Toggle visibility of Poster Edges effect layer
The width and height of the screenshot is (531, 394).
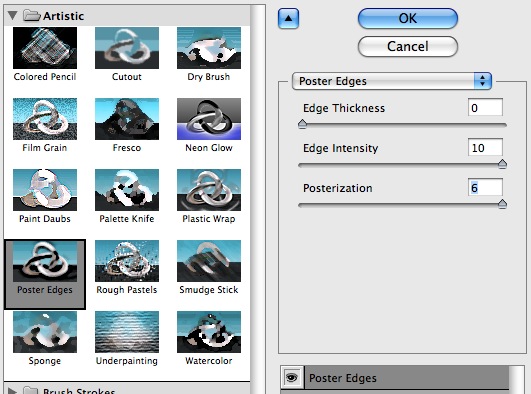292,377
